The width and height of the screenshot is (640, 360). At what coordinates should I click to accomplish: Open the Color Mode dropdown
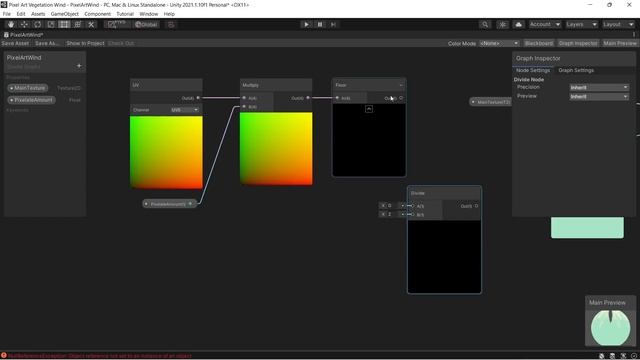(499, 43)
